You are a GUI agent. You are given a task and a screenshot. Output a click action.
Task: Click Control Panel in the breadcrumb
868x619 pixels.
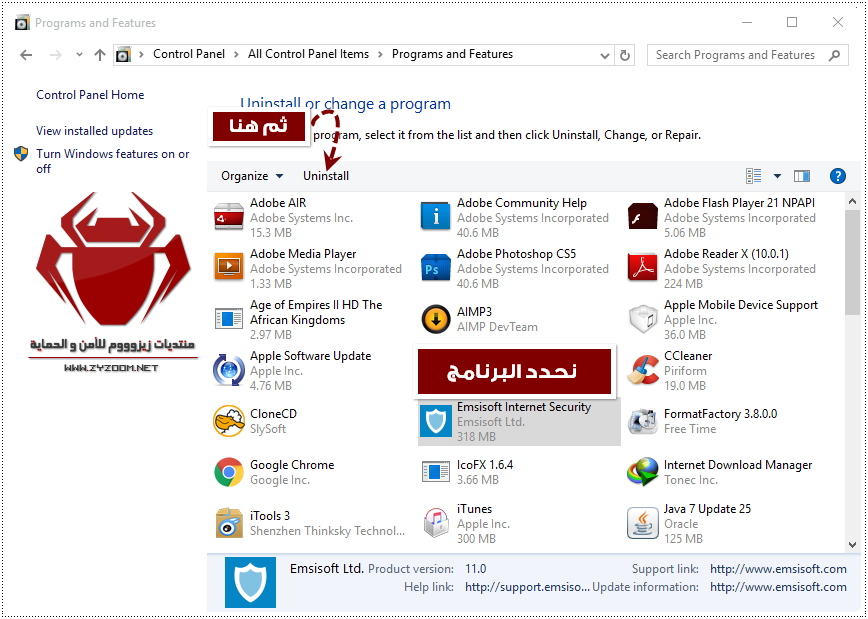tap(189, 54)
